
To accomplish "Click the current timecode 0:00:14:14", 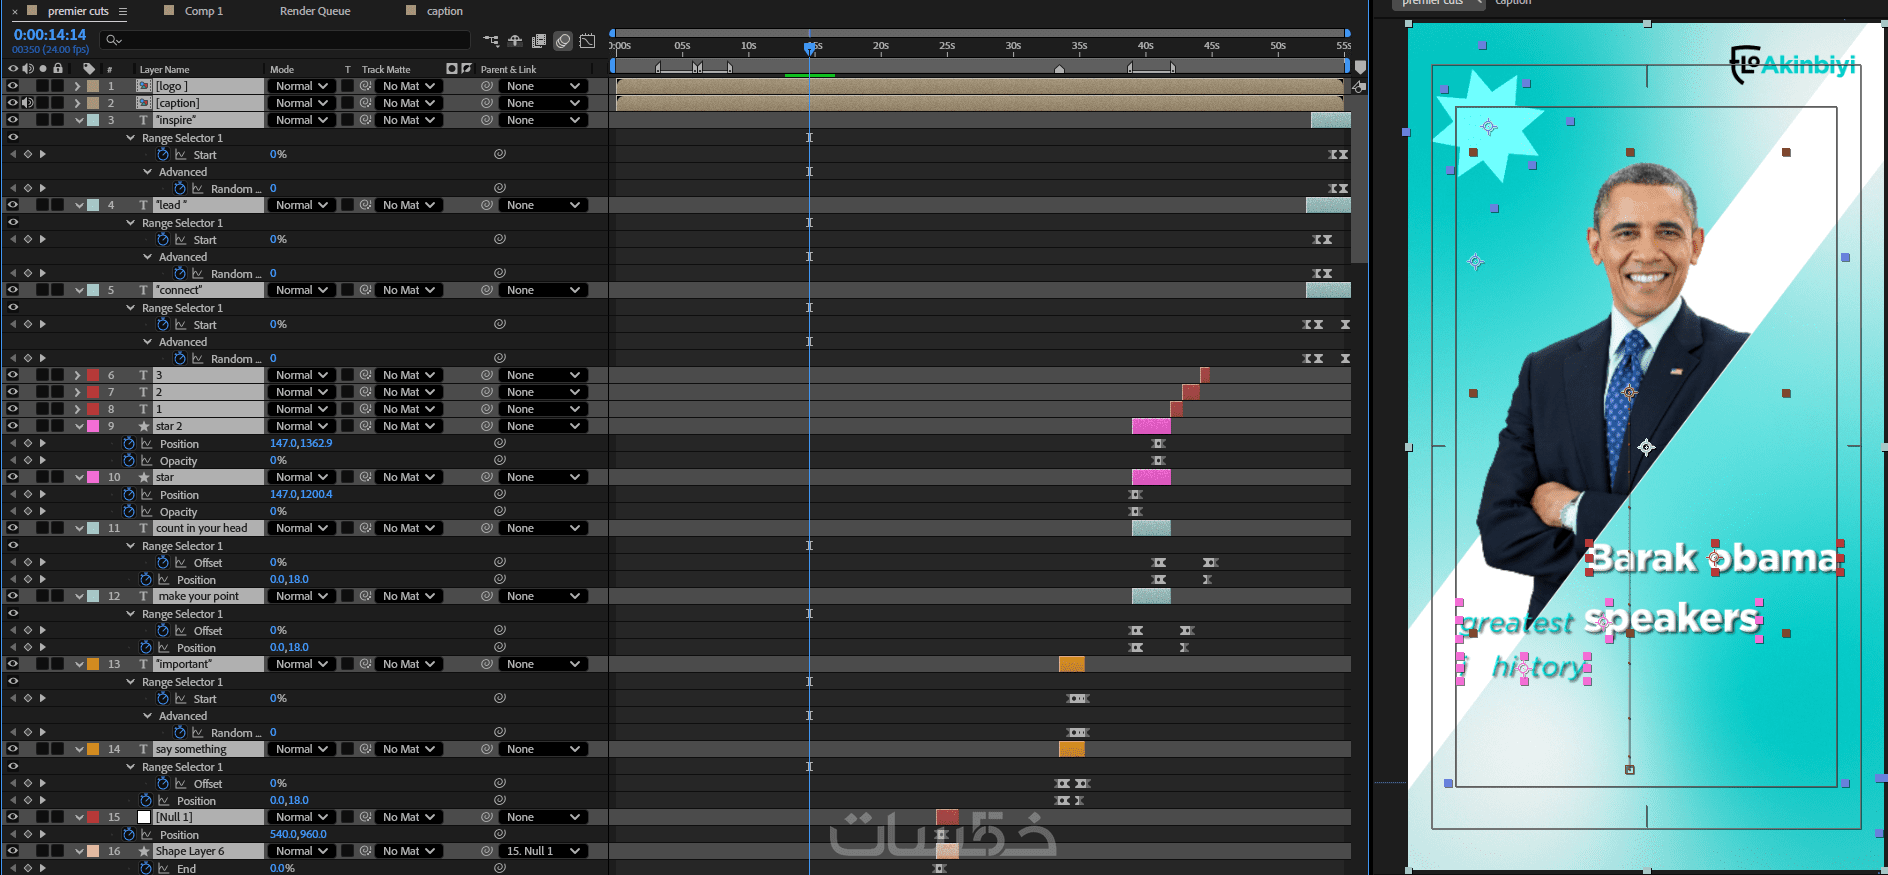I will pyautogui.click(x=50, y=34).
